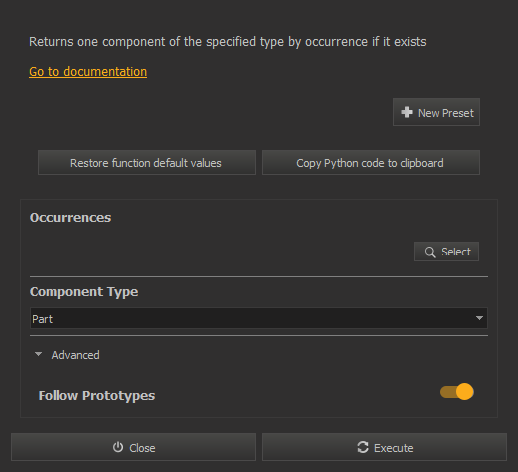Click the Part combo box field
518x472 pixels.
[259, 318]
